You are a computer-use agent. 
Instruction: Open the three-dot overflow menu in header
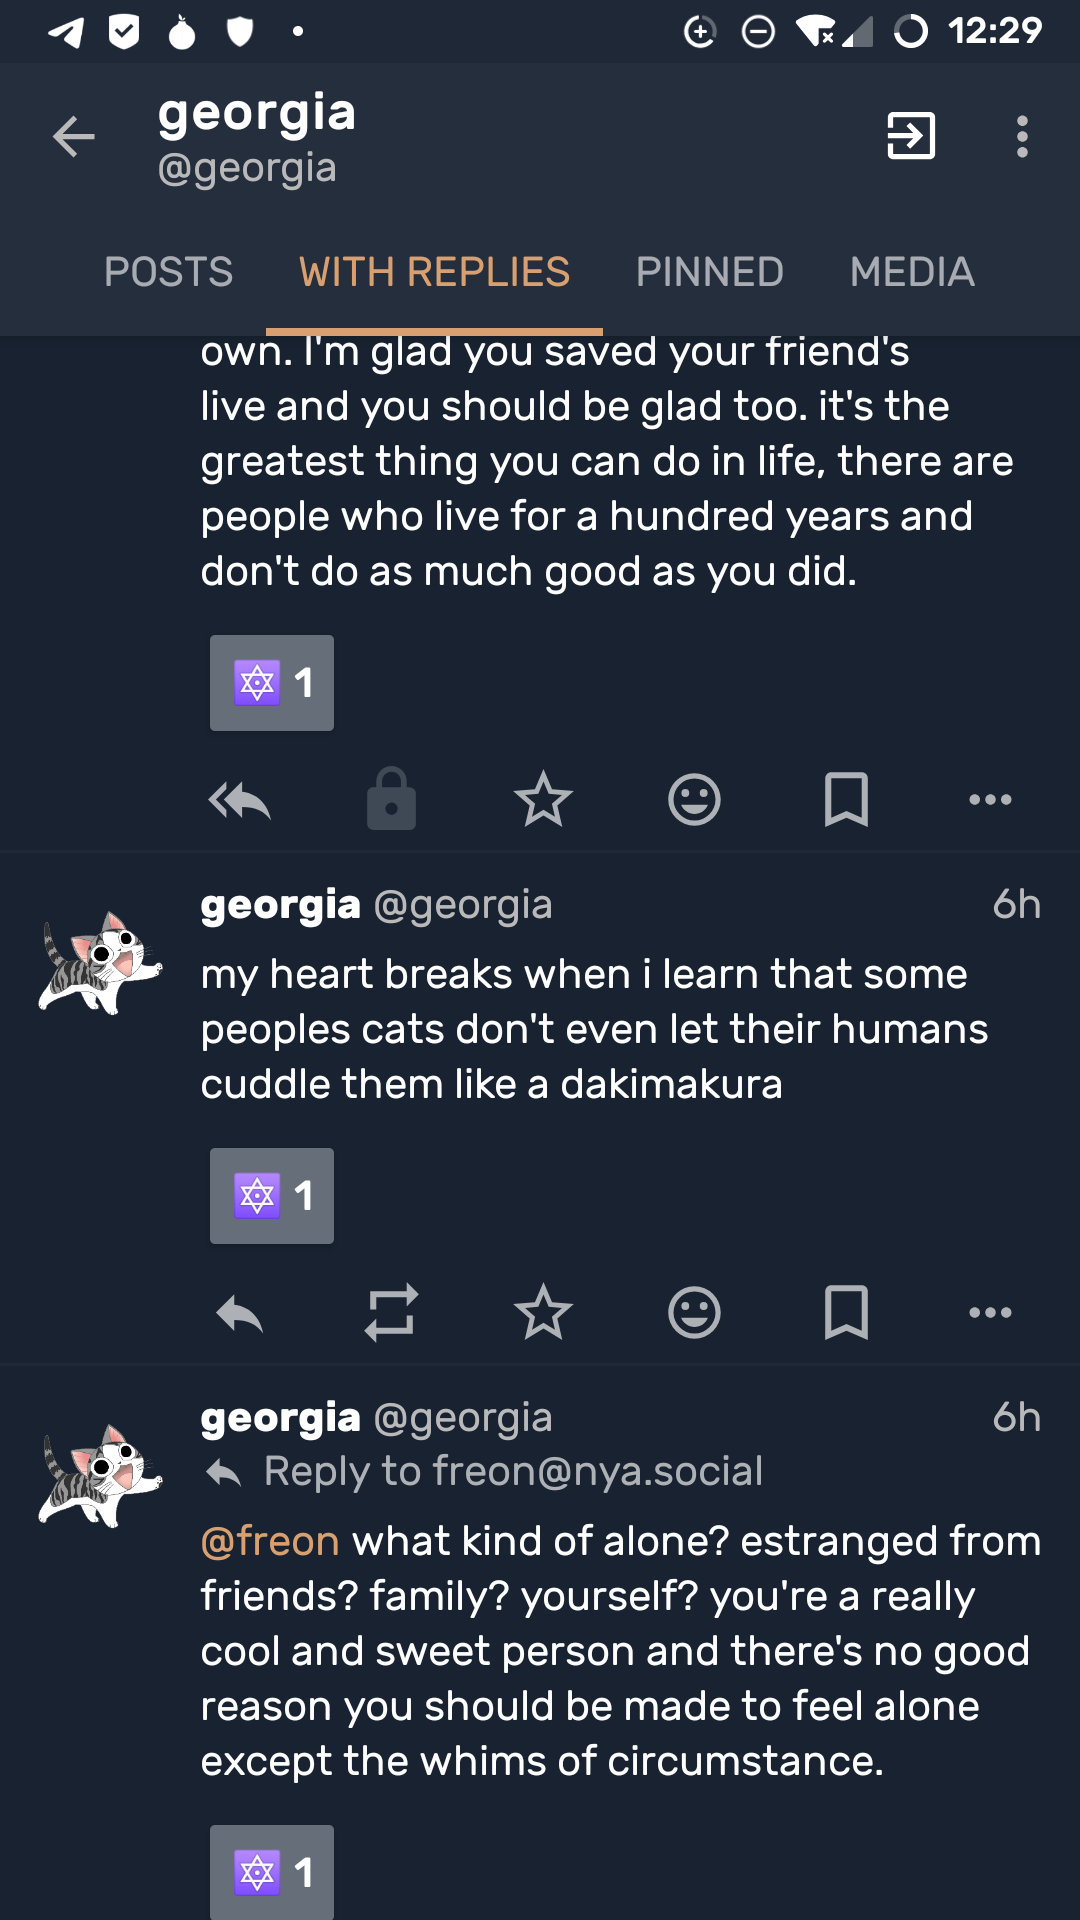pos(1022,137)
